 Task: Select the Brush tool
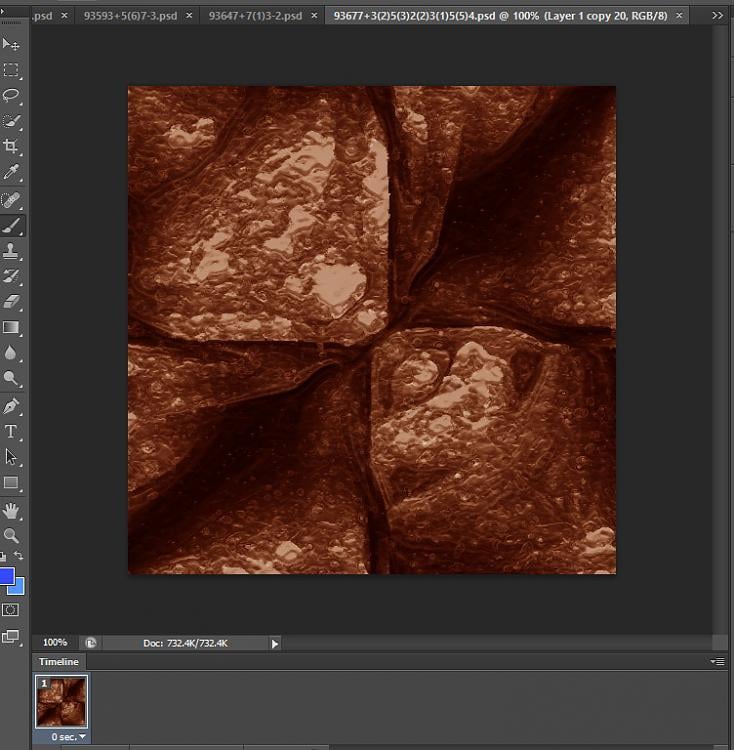(11, 226)
